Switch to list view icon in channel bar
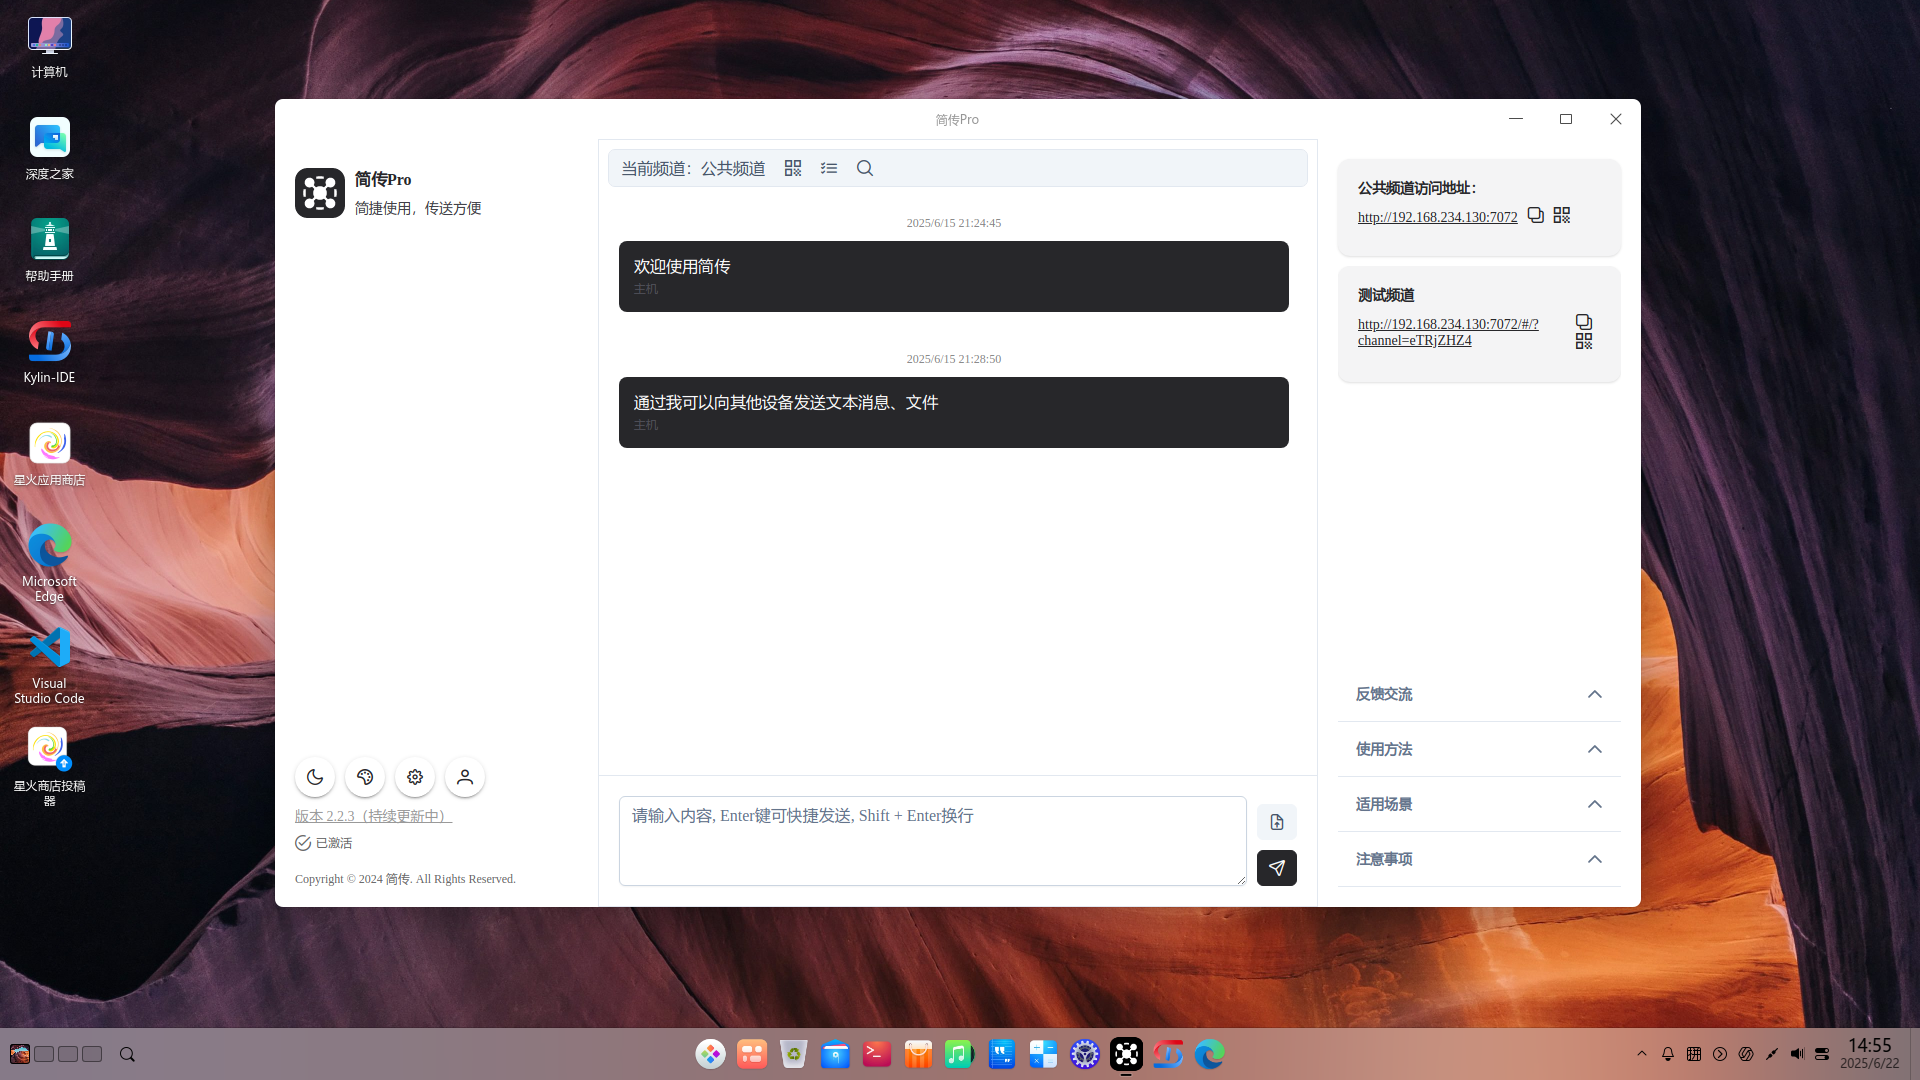 (x=829, y=168)
